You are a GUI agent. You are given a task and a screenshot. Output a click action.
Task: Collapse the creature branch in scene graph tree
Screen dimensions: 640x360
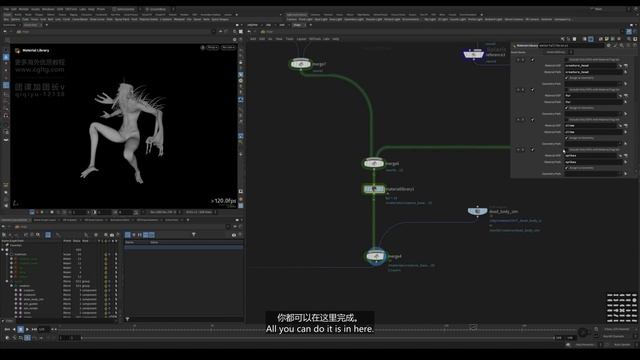coord(12,286)
